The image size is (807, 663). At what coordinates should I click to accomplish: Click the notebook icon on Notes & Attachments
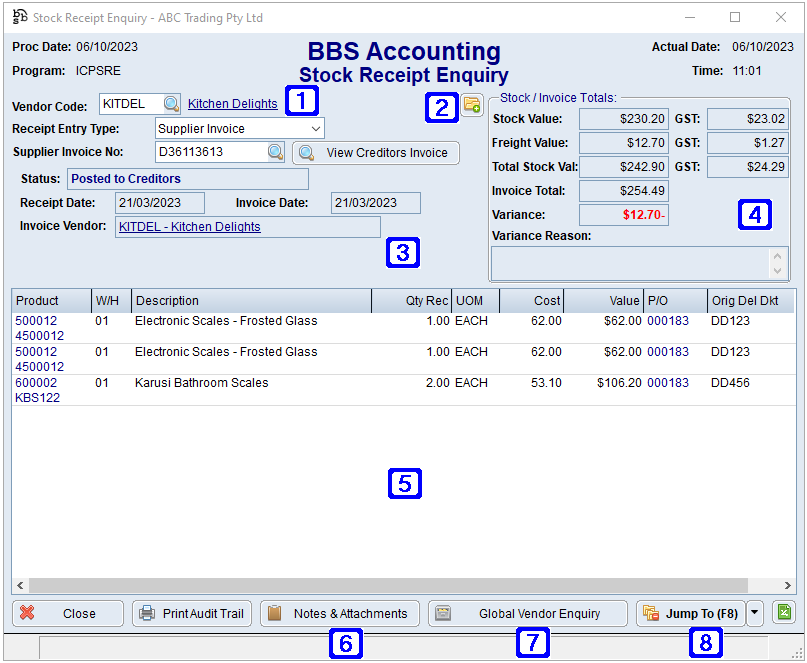click(x=274, y=613)
